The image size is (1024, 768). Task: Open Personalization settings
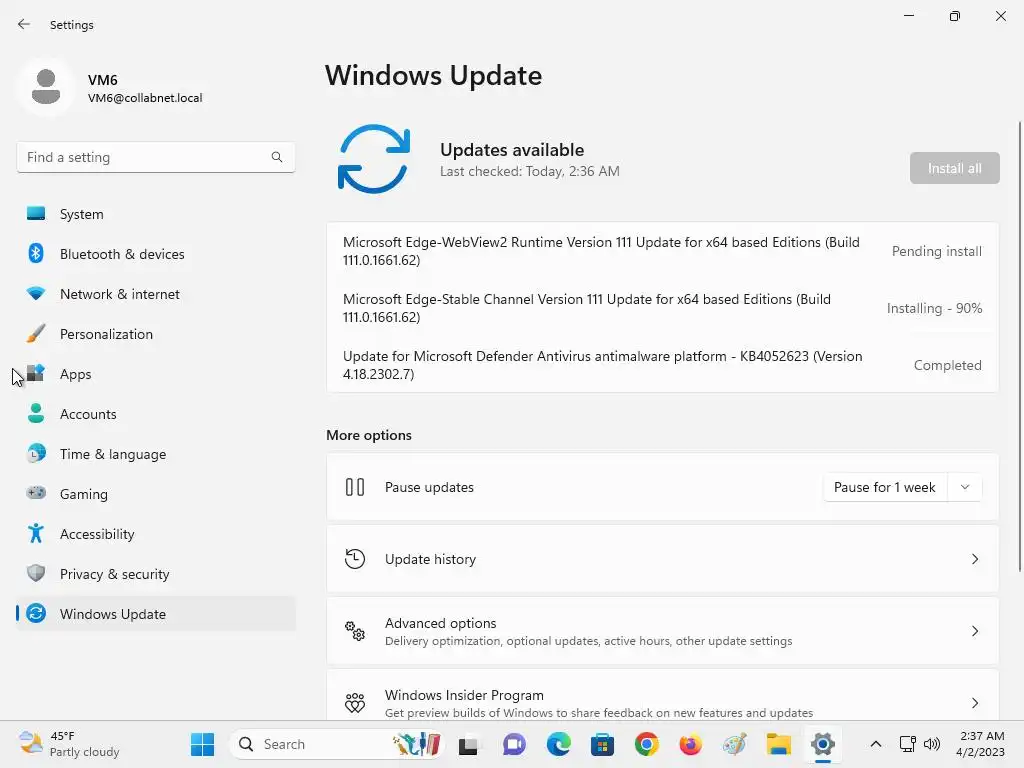pyautogui.click(x=155, y=334)
